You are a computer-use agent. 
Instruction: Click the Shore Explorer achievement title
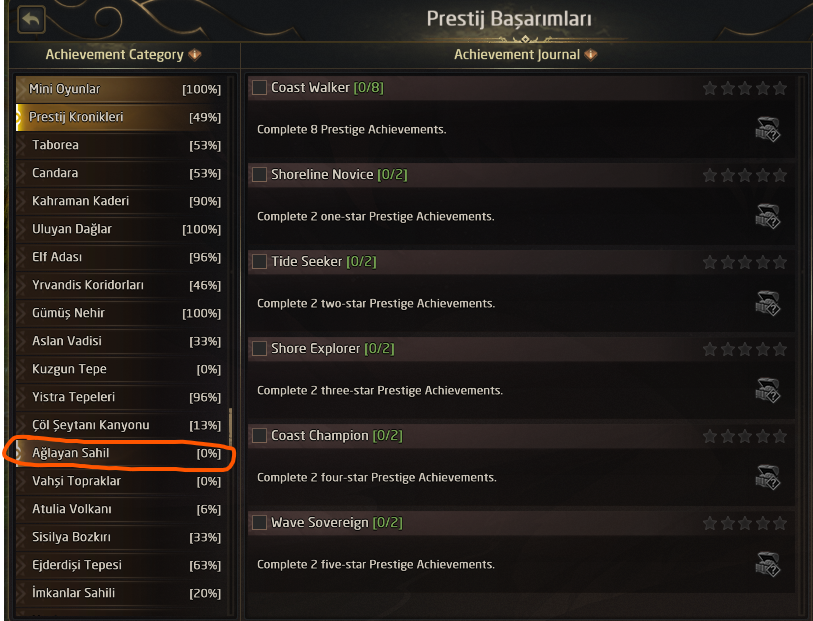coord(315,349)
